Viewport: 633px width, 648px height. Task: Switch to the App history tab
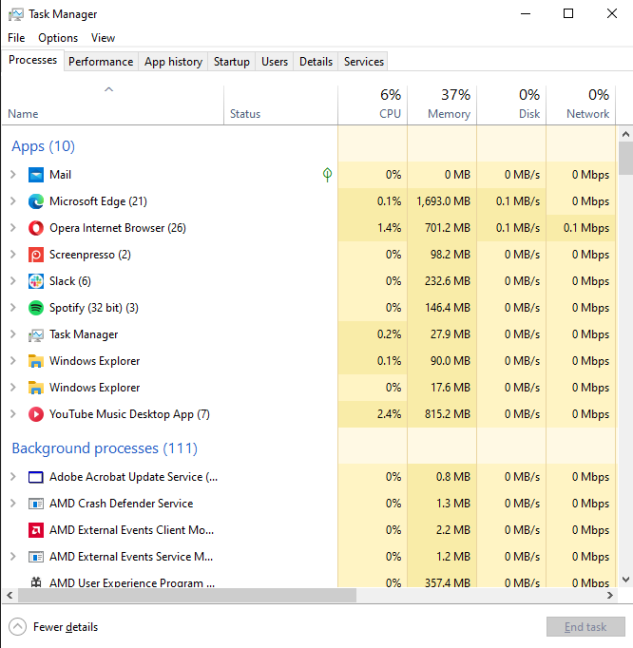click(173, 62)
